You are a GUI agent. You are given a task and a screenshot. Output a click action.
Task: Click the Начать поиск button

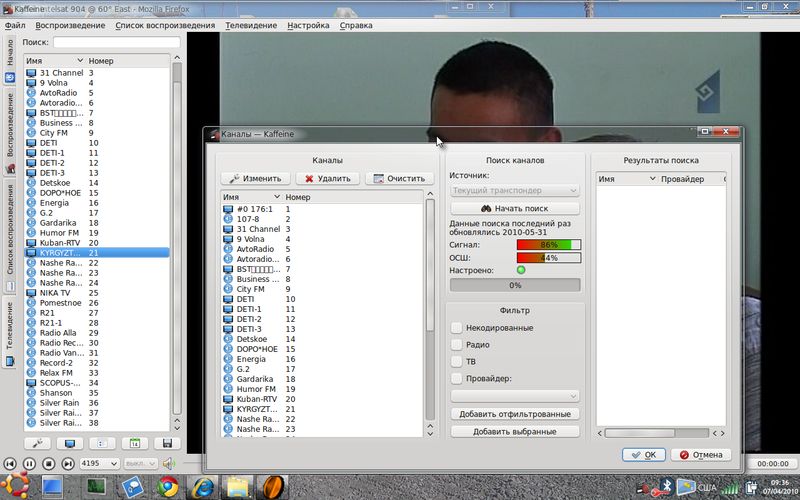514,208
